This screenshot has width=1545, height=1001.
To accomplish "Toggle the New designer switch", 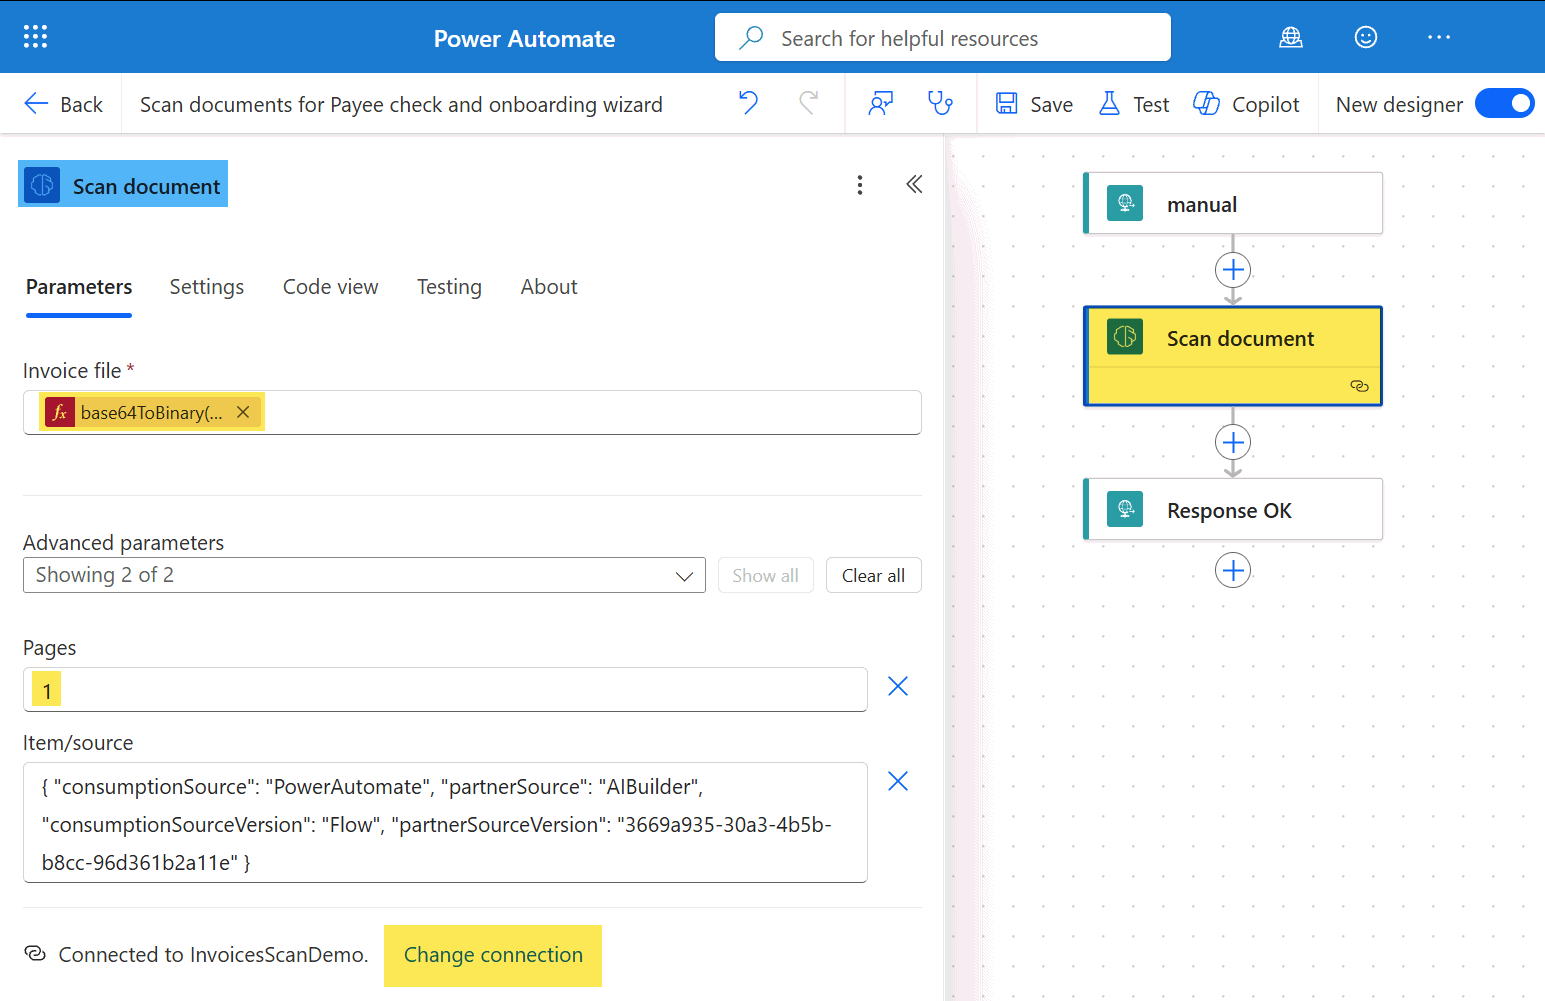I will click(1504, 103).
